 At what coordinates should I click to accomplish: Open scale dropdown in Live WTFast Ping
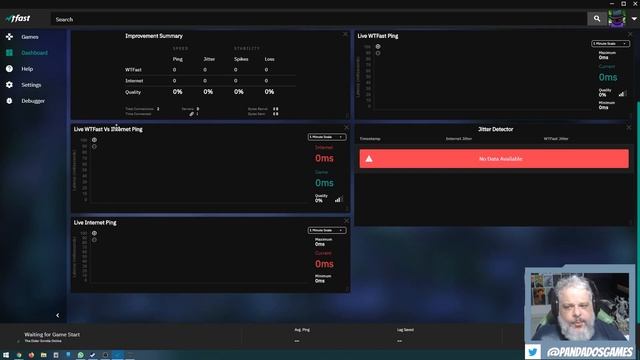[x=611, y=44]
